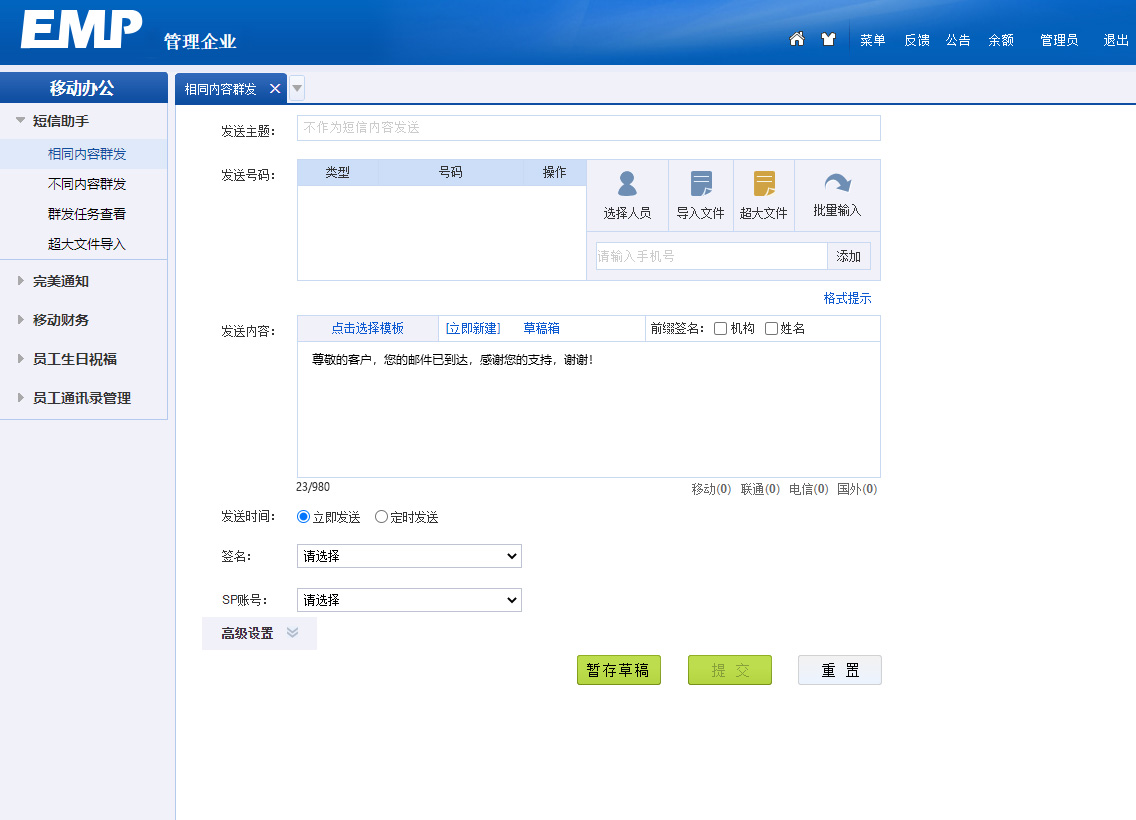Check the 姓名 prefix signature box
Image resolution: width=1136 pixels, height=820 pixels.
click(x=770, y=328)
